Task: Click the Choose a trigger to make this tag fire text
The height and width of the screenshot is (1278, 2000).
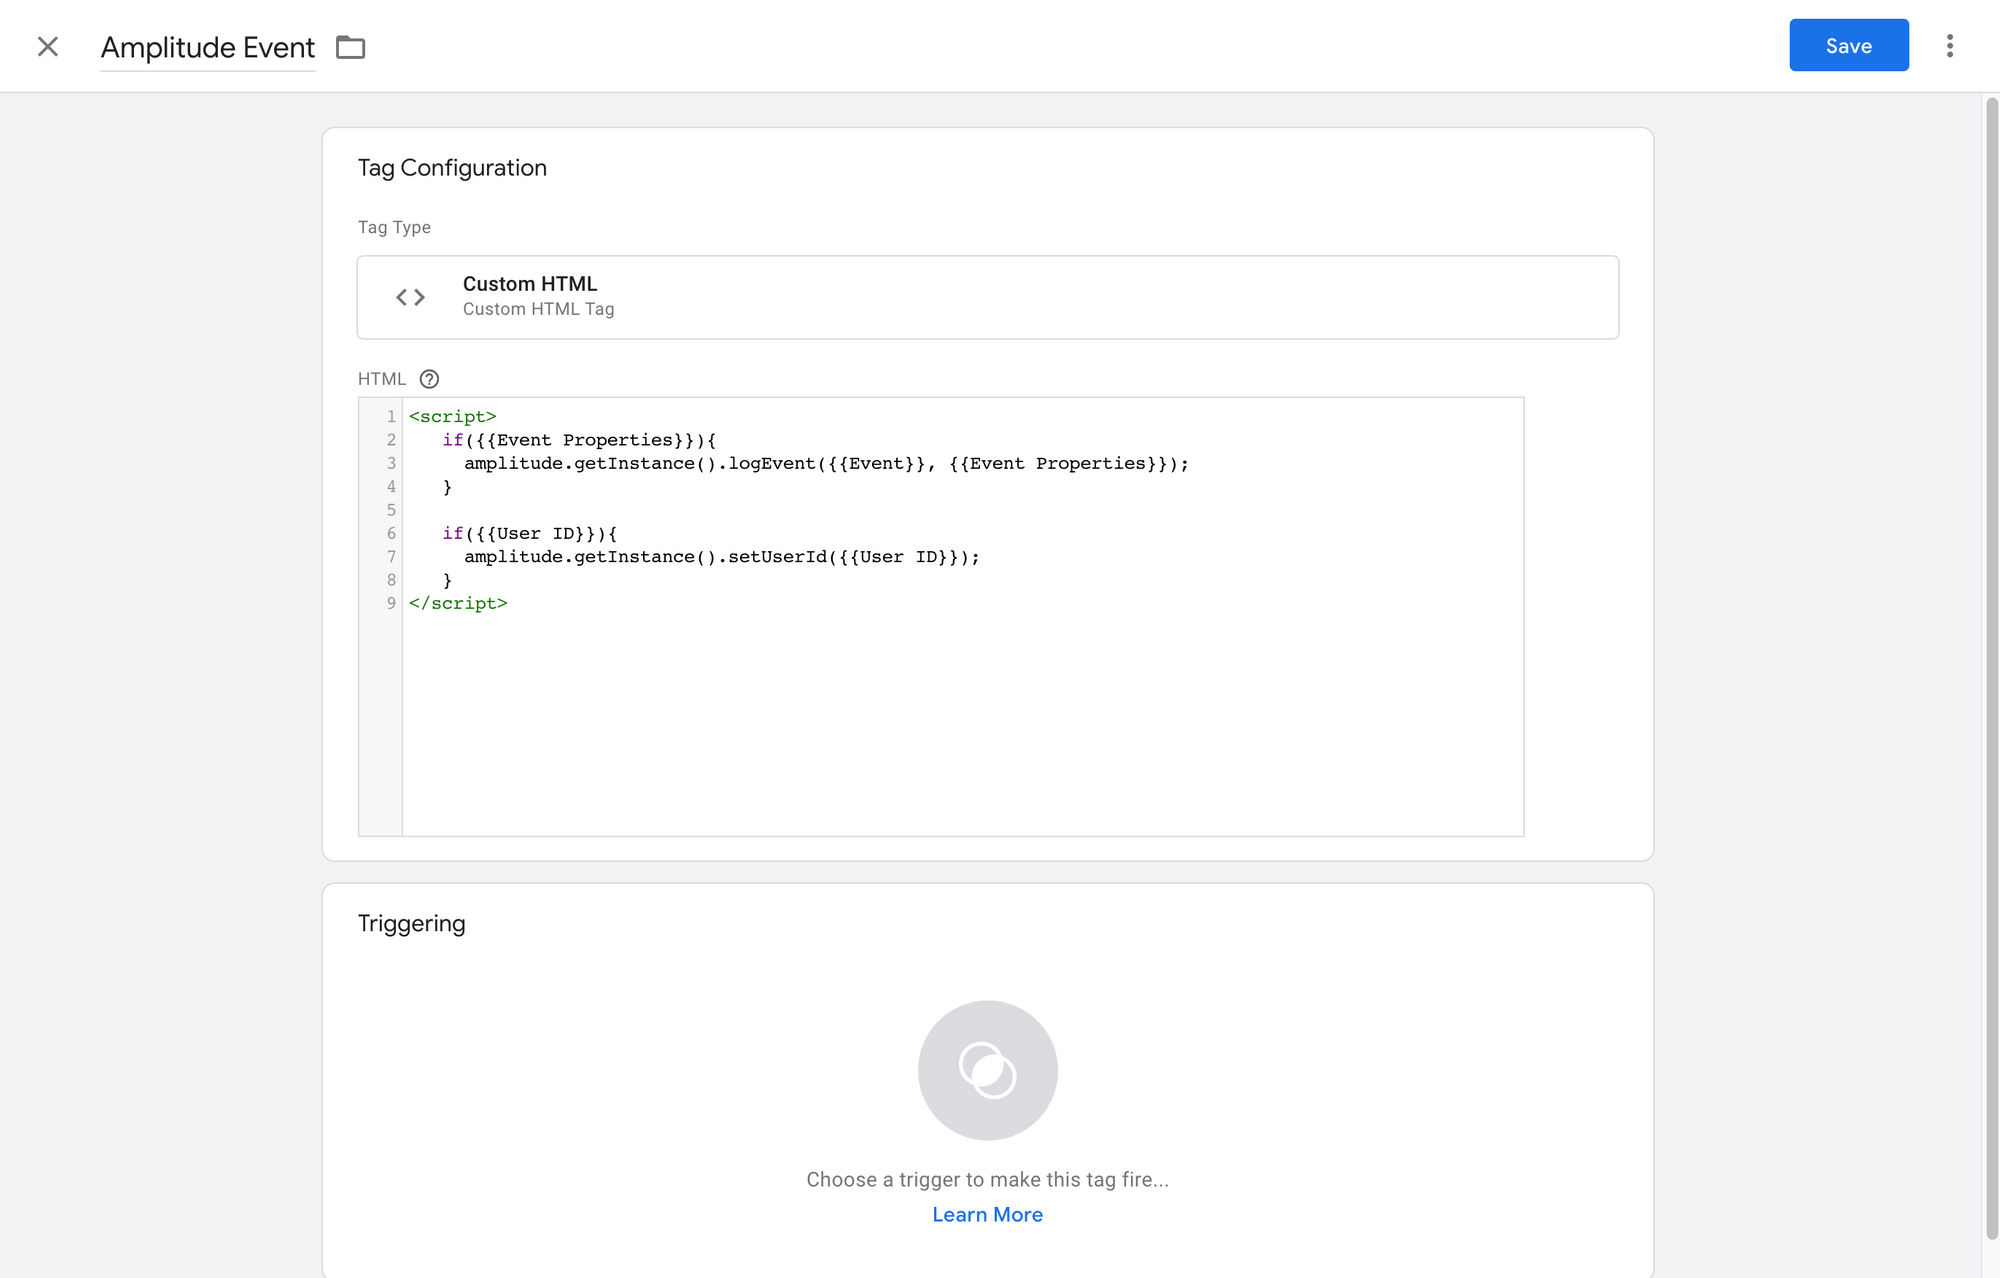Action: 987,1180
